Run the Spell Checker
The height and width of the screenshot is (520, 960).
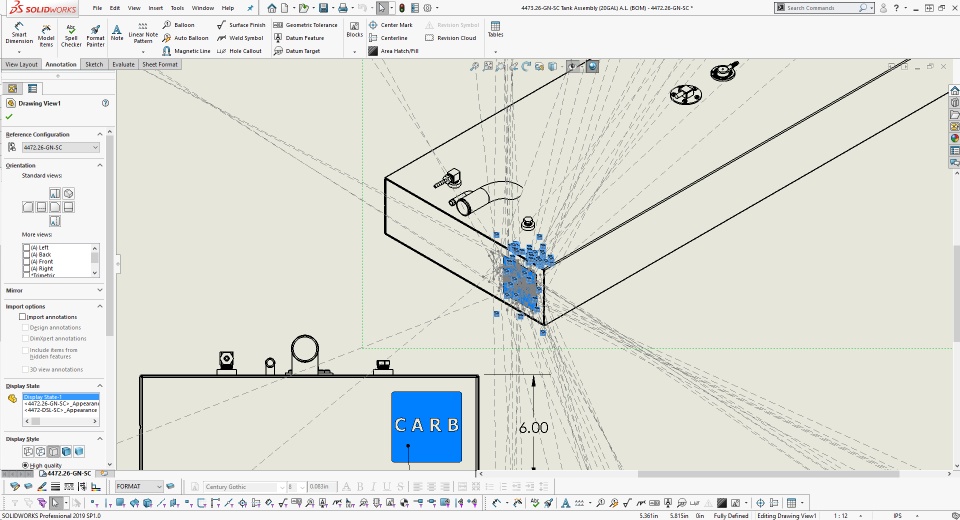(x=71, y=36)
